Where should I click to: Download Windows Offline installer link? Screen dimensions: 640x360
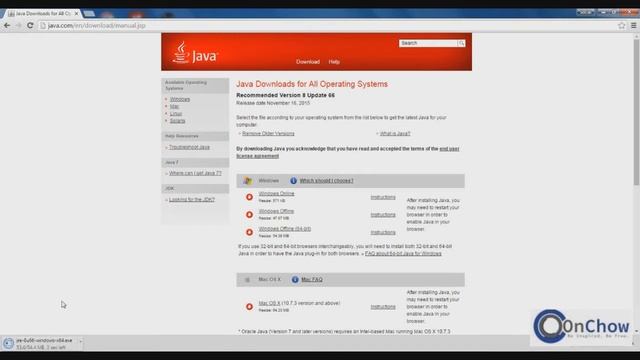coord(276,211)
